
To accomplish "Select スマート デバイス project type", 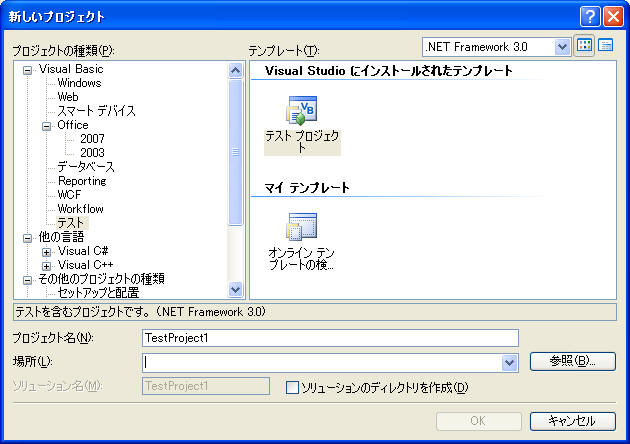I will pos(96,111).
